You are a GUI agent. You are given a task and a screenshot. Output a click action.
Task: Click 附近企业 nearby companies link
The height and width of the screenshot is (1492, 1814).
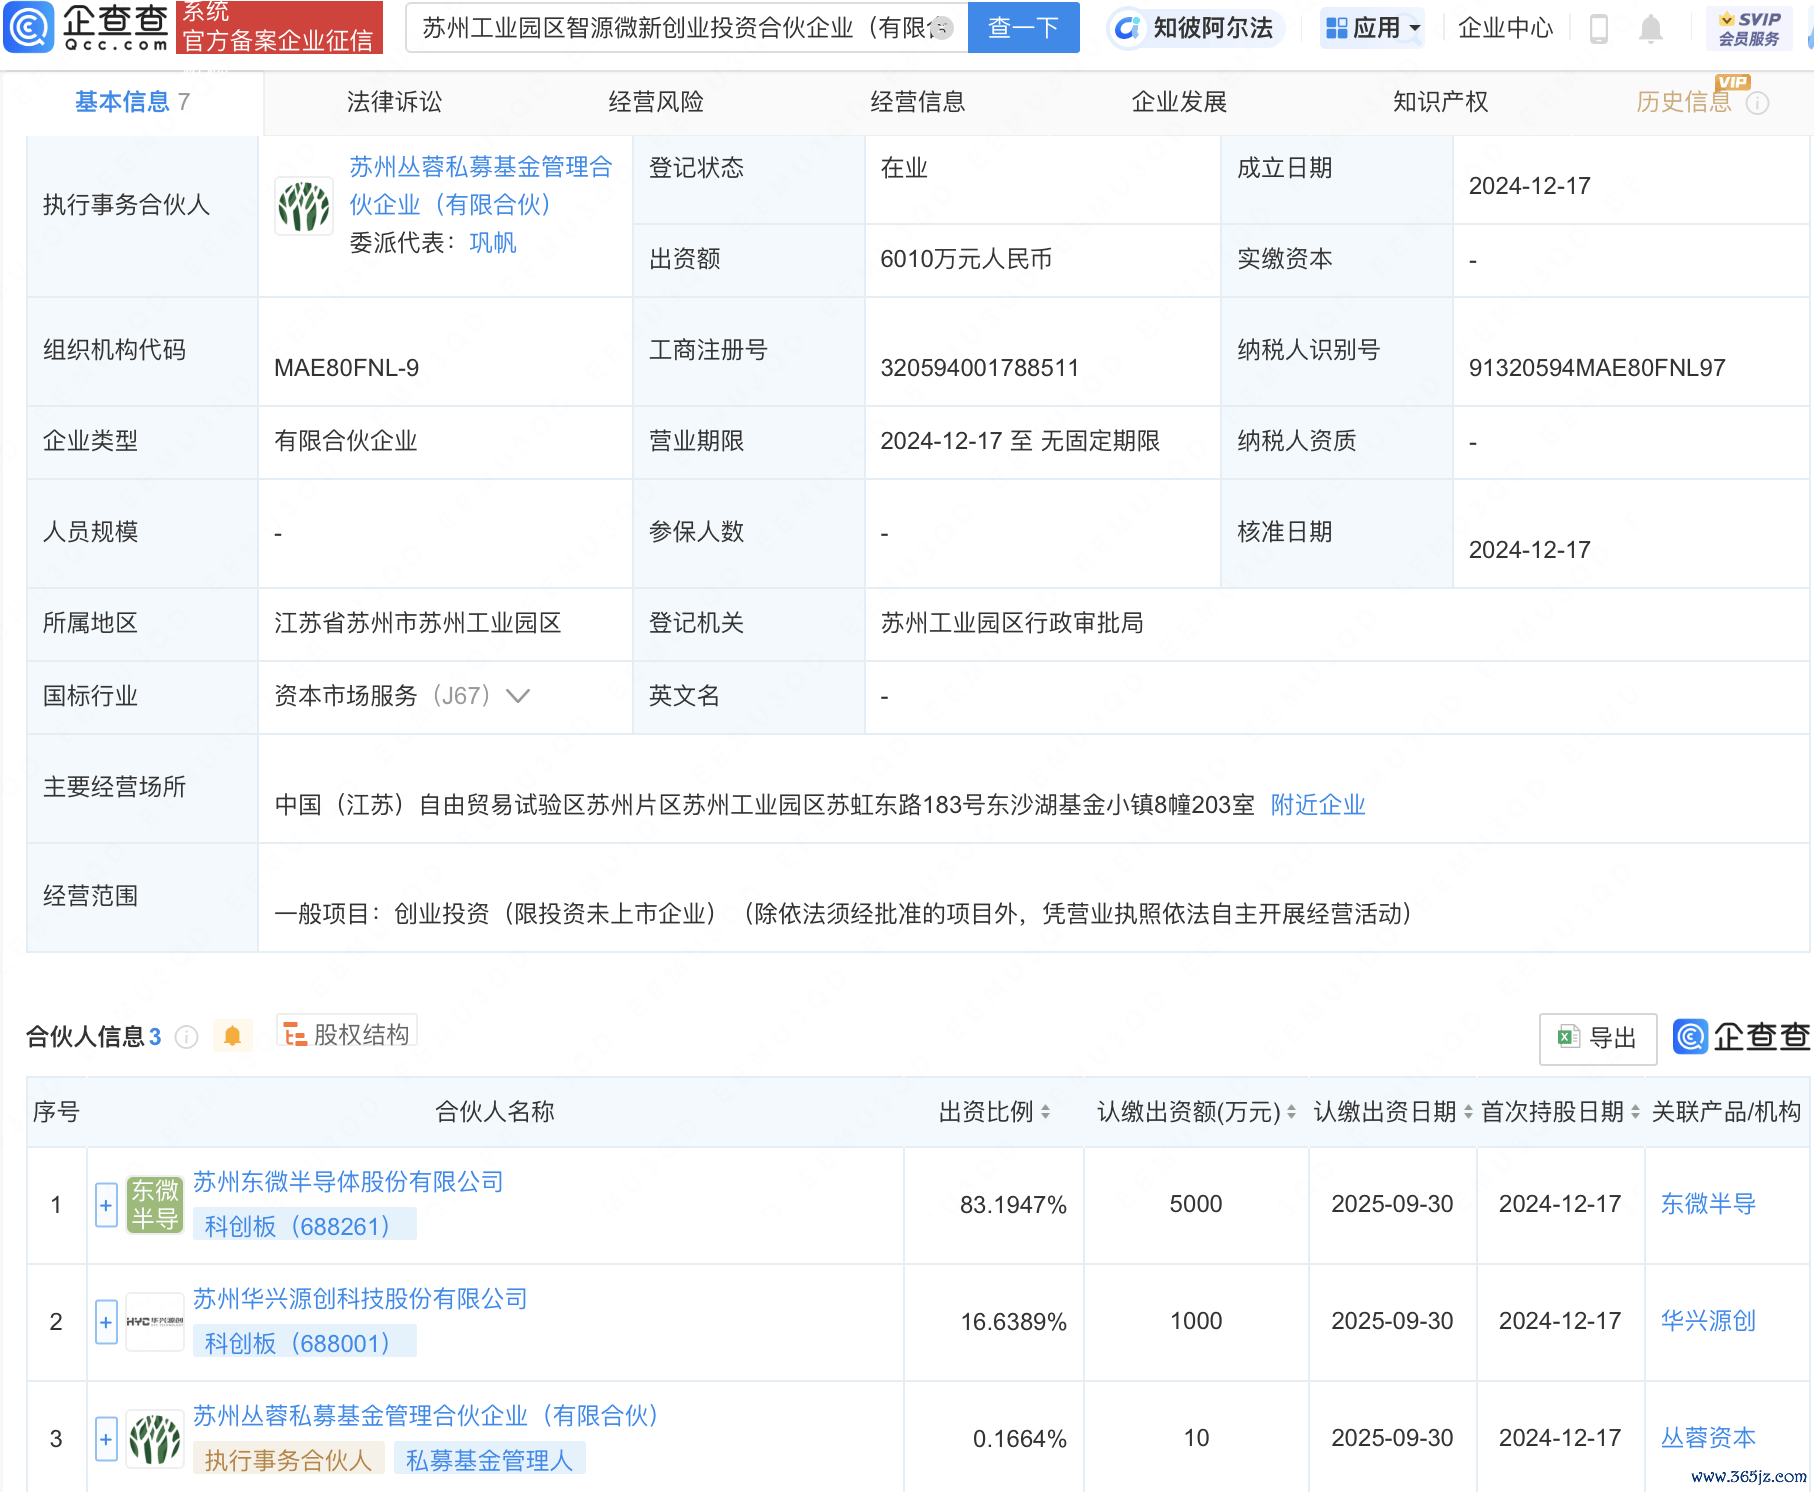pyautogui.click(x=1318, y=805)
